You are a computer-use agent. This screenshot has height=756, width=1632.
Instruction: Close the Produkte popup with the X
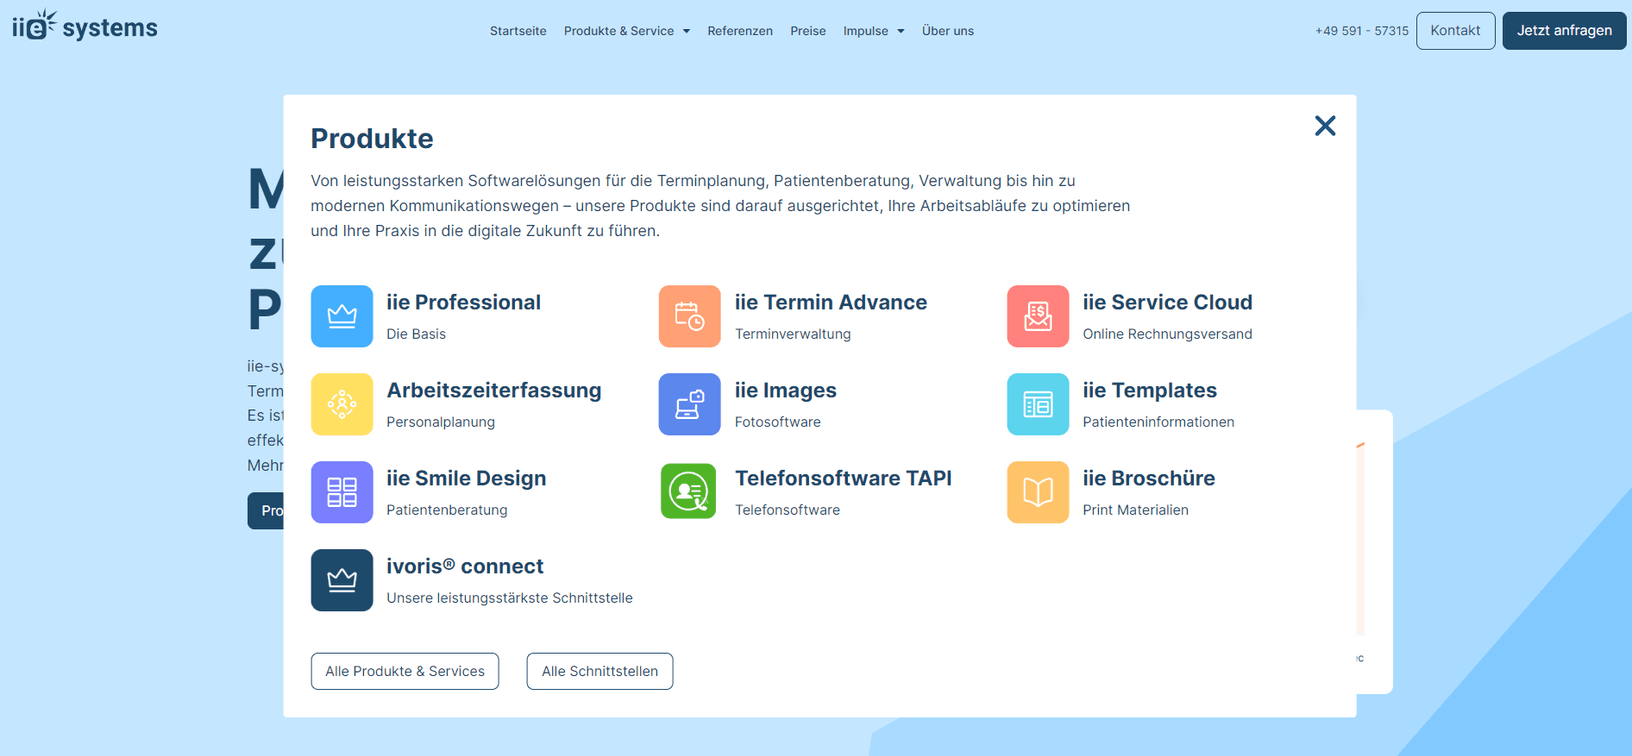1325,126
